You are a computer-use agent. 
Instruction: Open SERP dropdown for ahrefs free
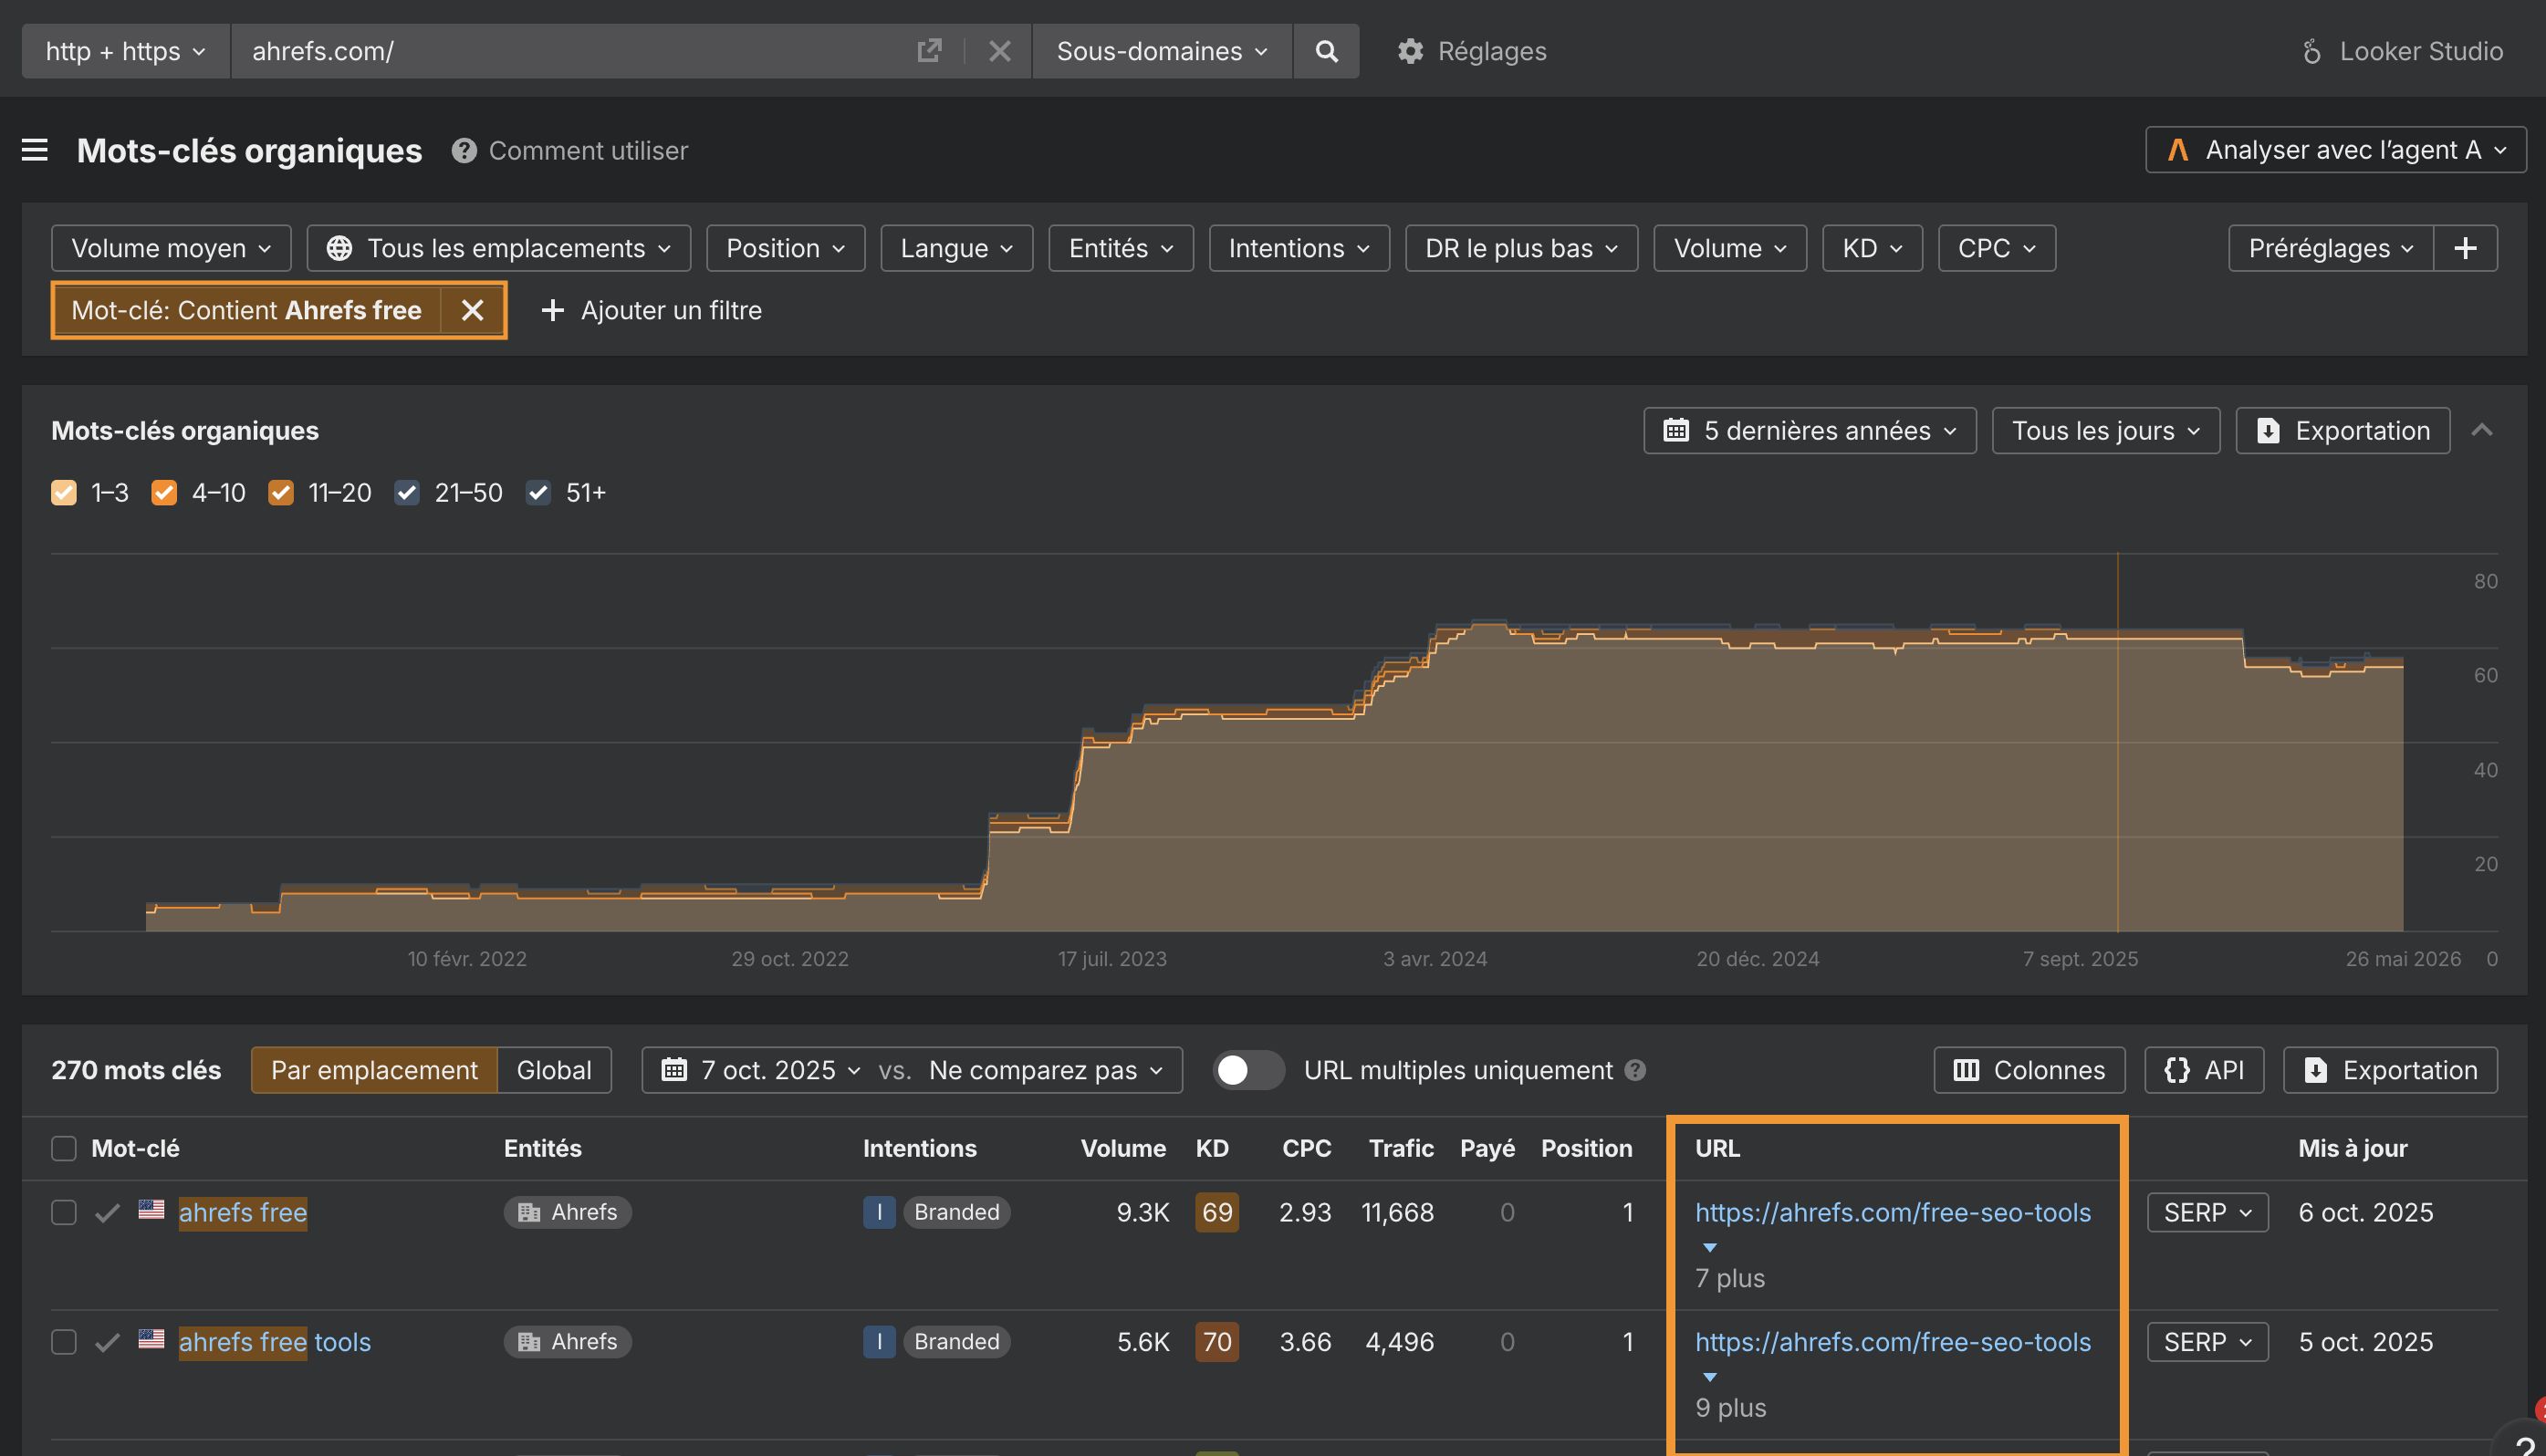2207,1212
